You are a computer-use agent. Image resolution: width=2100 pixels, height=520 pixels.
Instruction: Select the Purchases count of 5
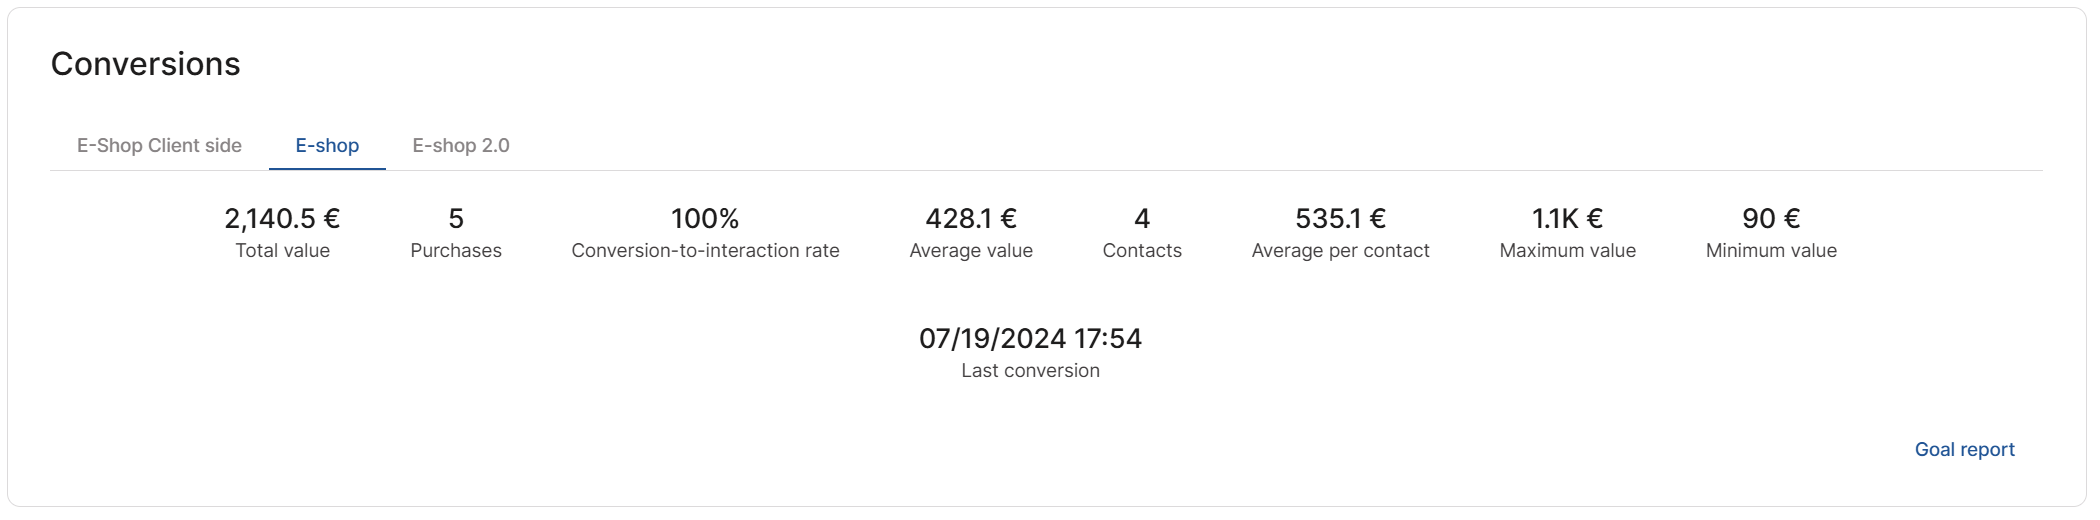pyautogui.click(x=456, y=218)
